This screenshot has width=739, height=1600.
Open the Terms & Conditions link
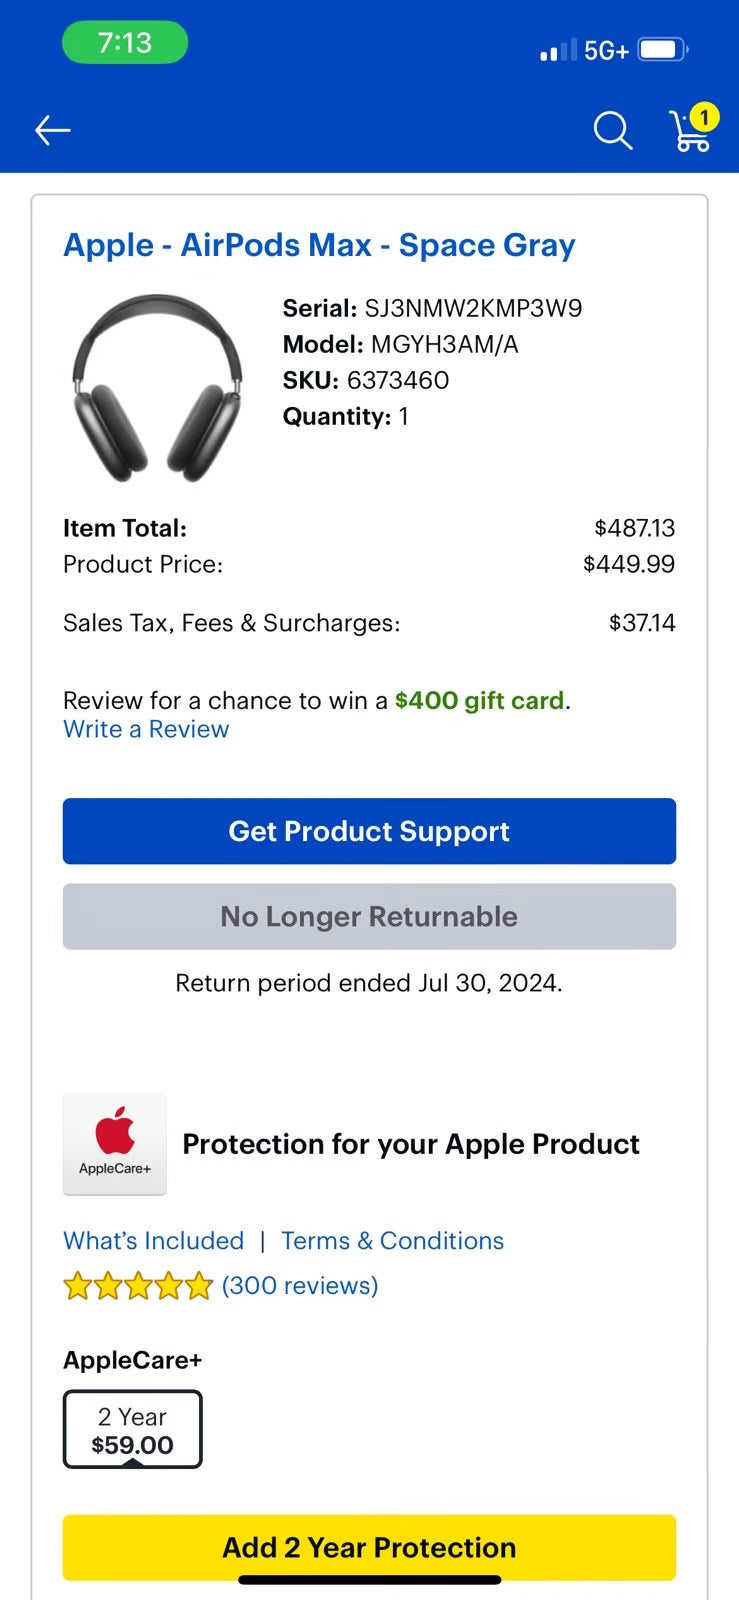click(x=392, y=1240)
